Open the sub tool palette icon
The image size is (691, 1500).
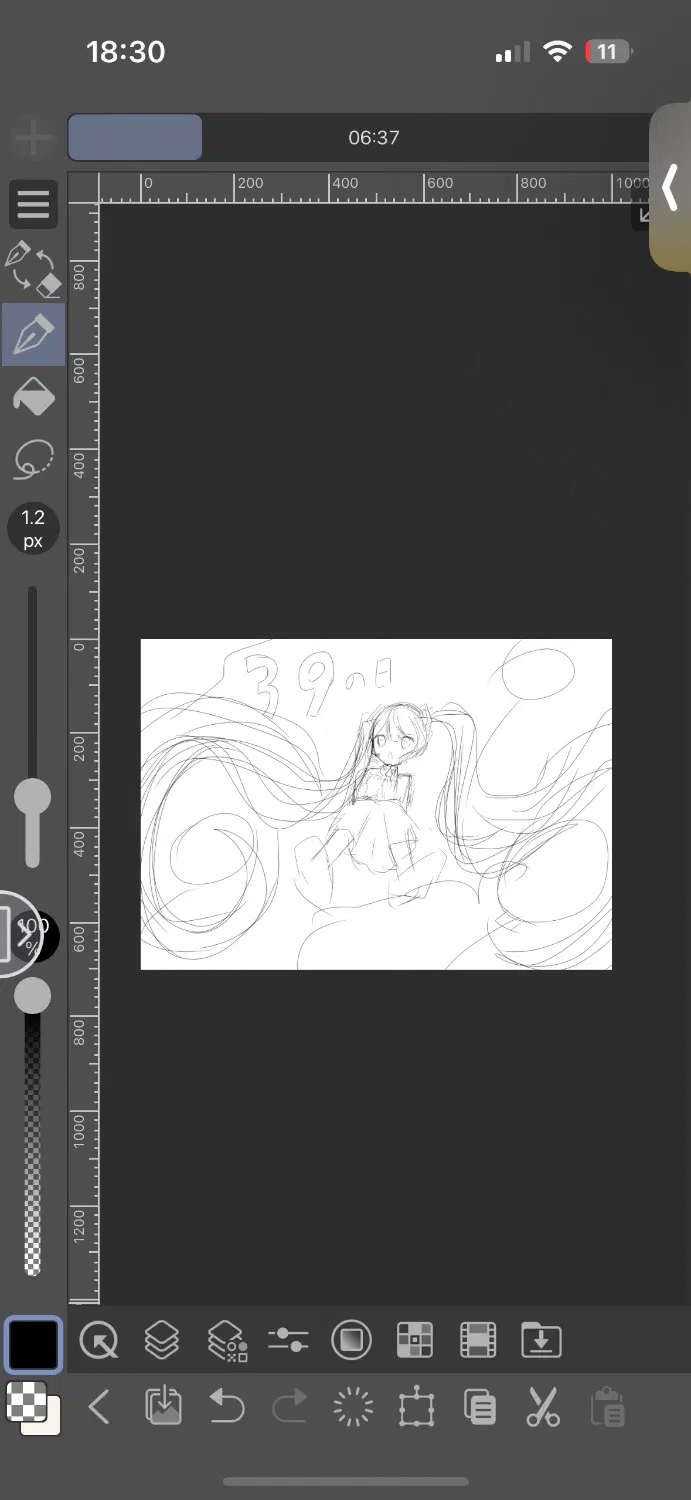tap(99, 1339)
